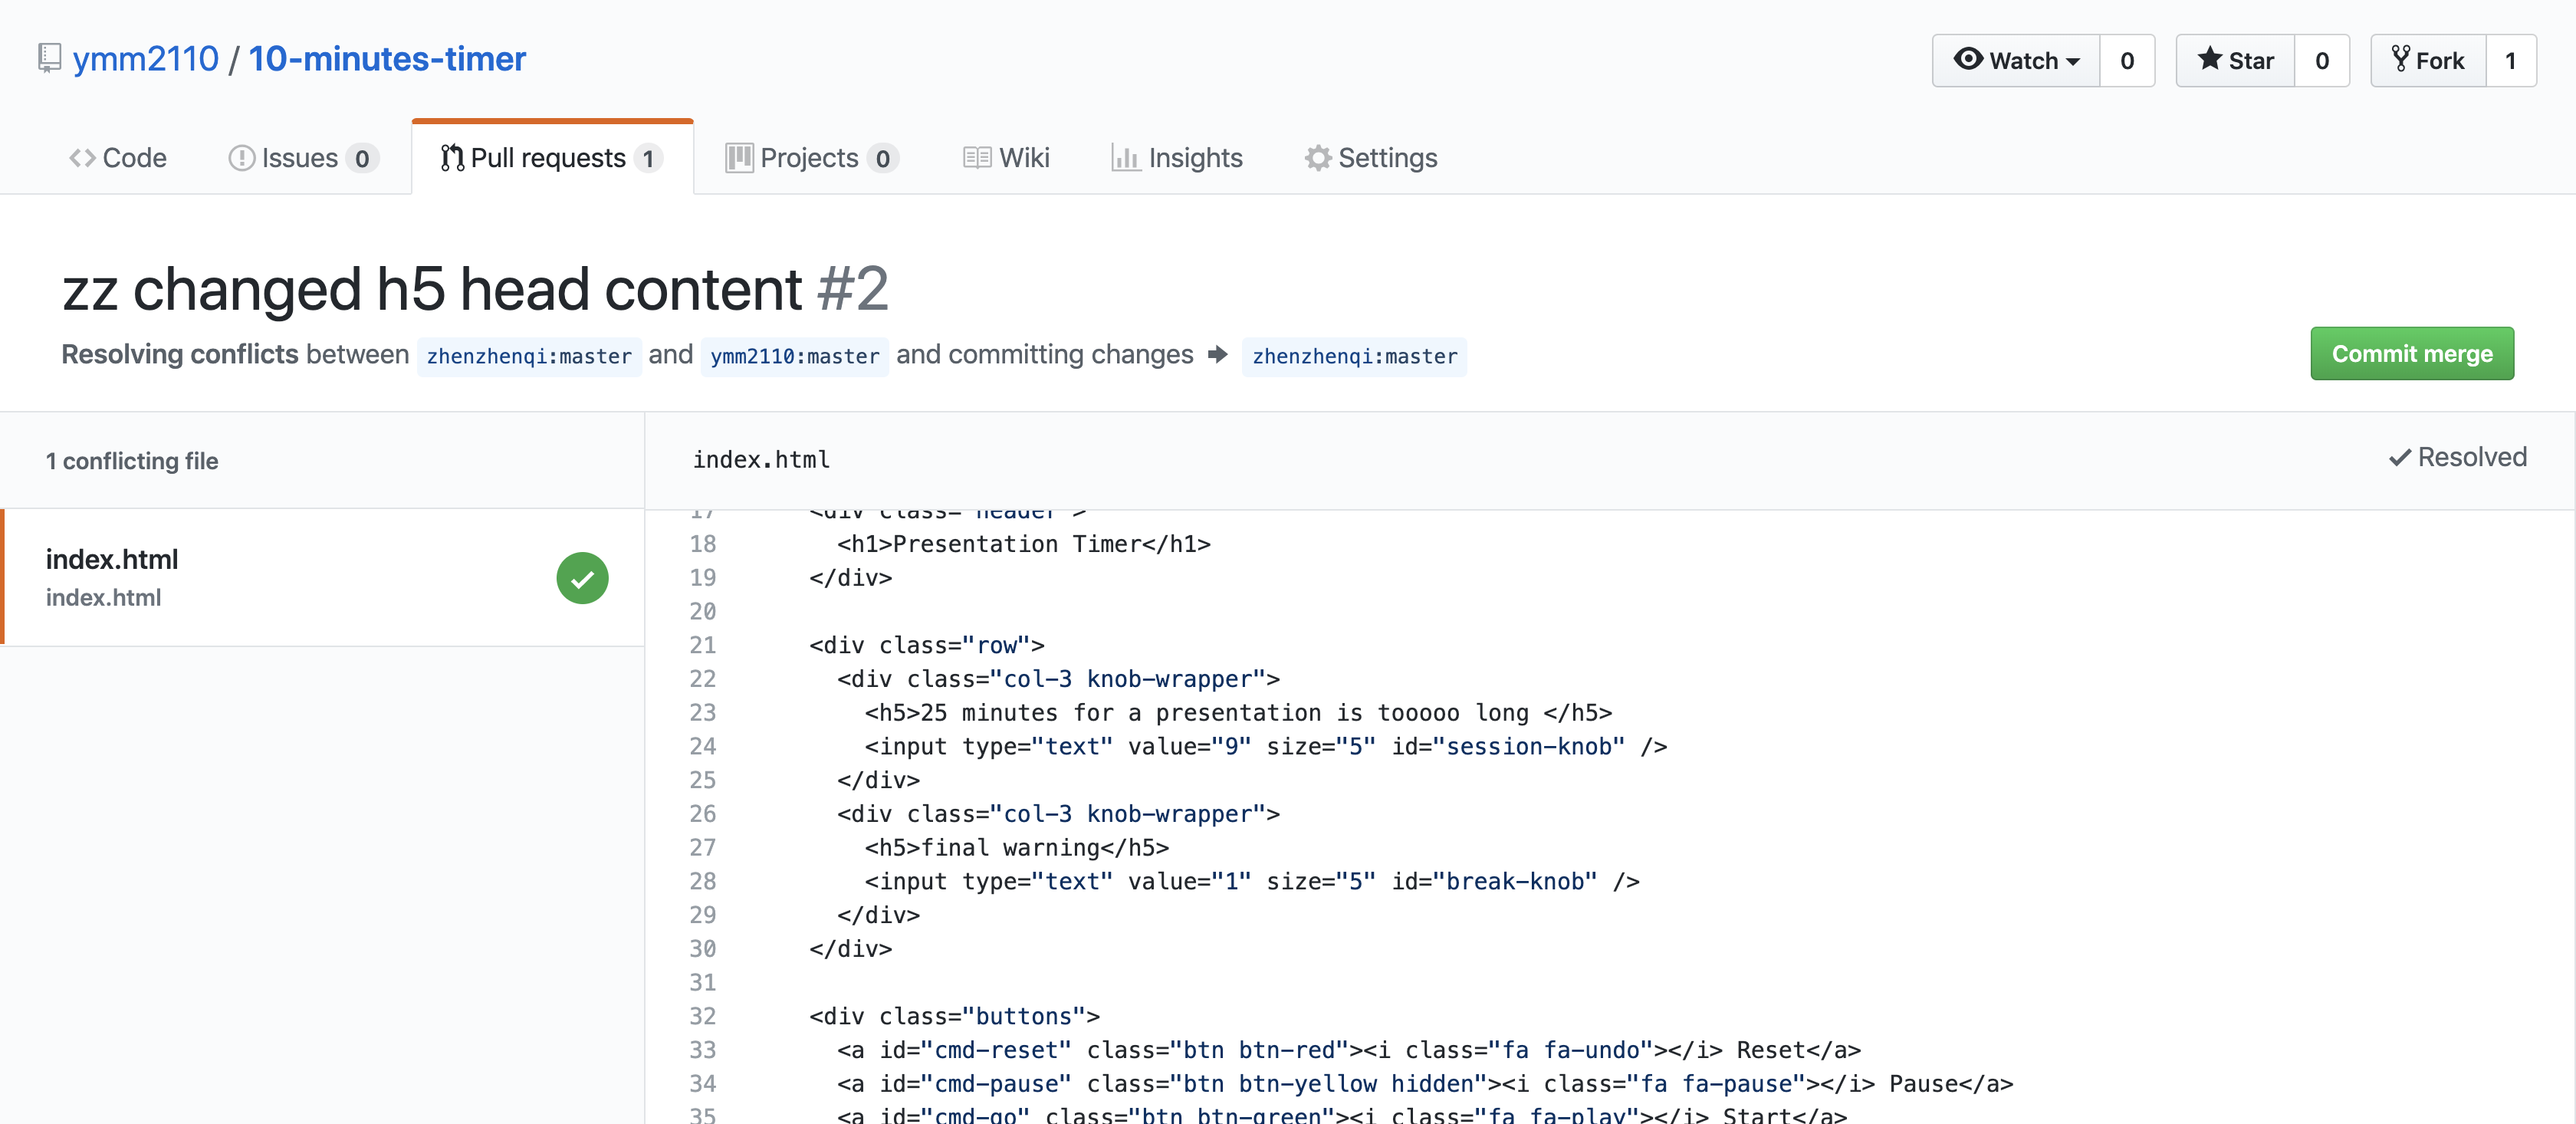The image size is (2576, 1124).
Task: Click the Resolved status check mark
Action: [x=2399, y=458]
